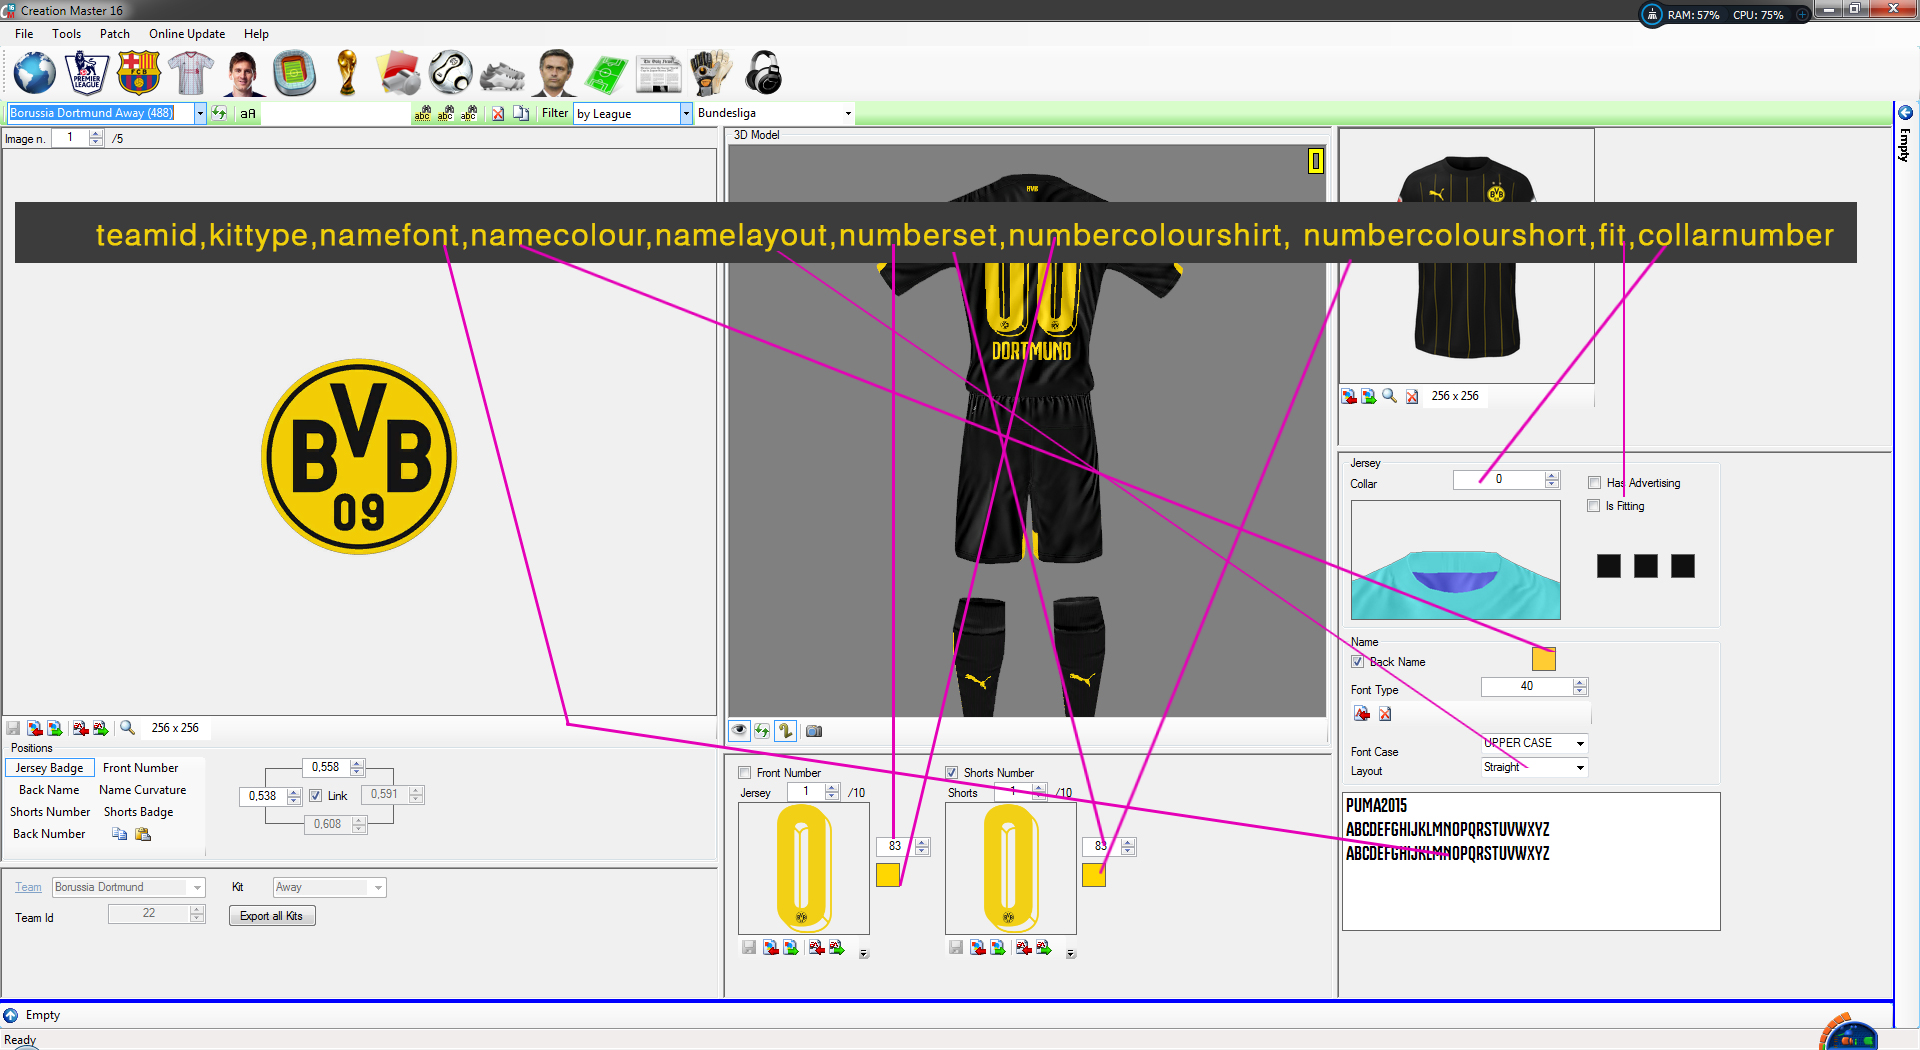Click yellow jersey number colour swatch
Screen dimensions: 1920x1050
click(887, 875)
